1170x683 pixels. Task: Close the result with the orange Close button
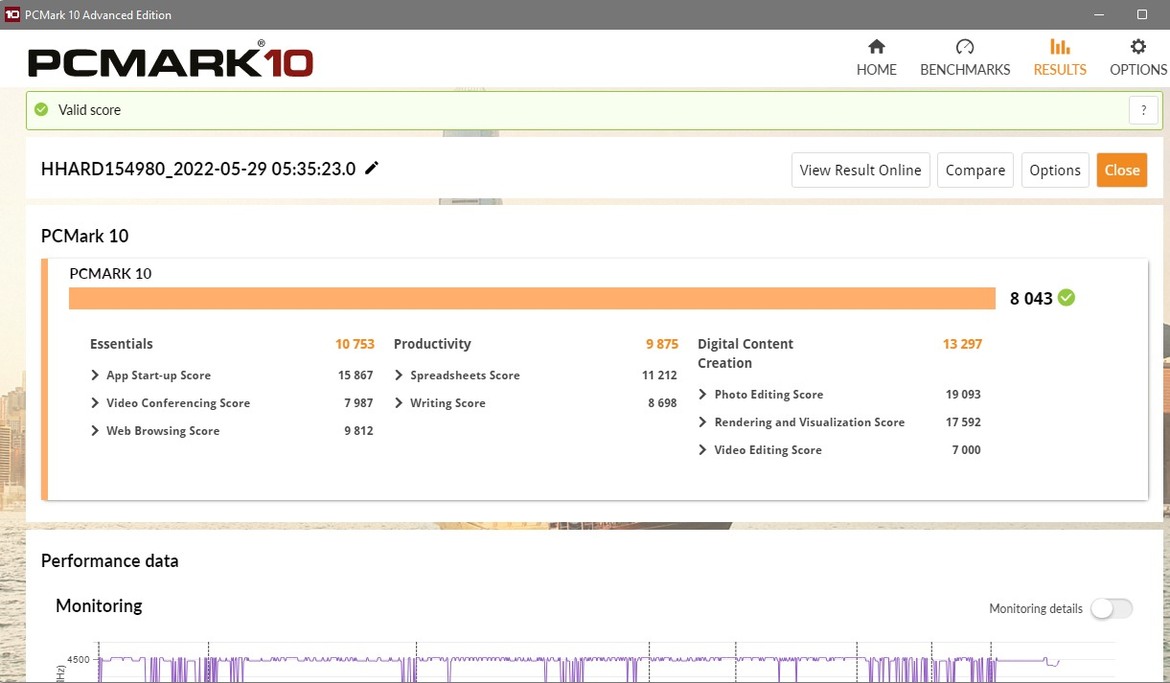tap(1121, 170)
